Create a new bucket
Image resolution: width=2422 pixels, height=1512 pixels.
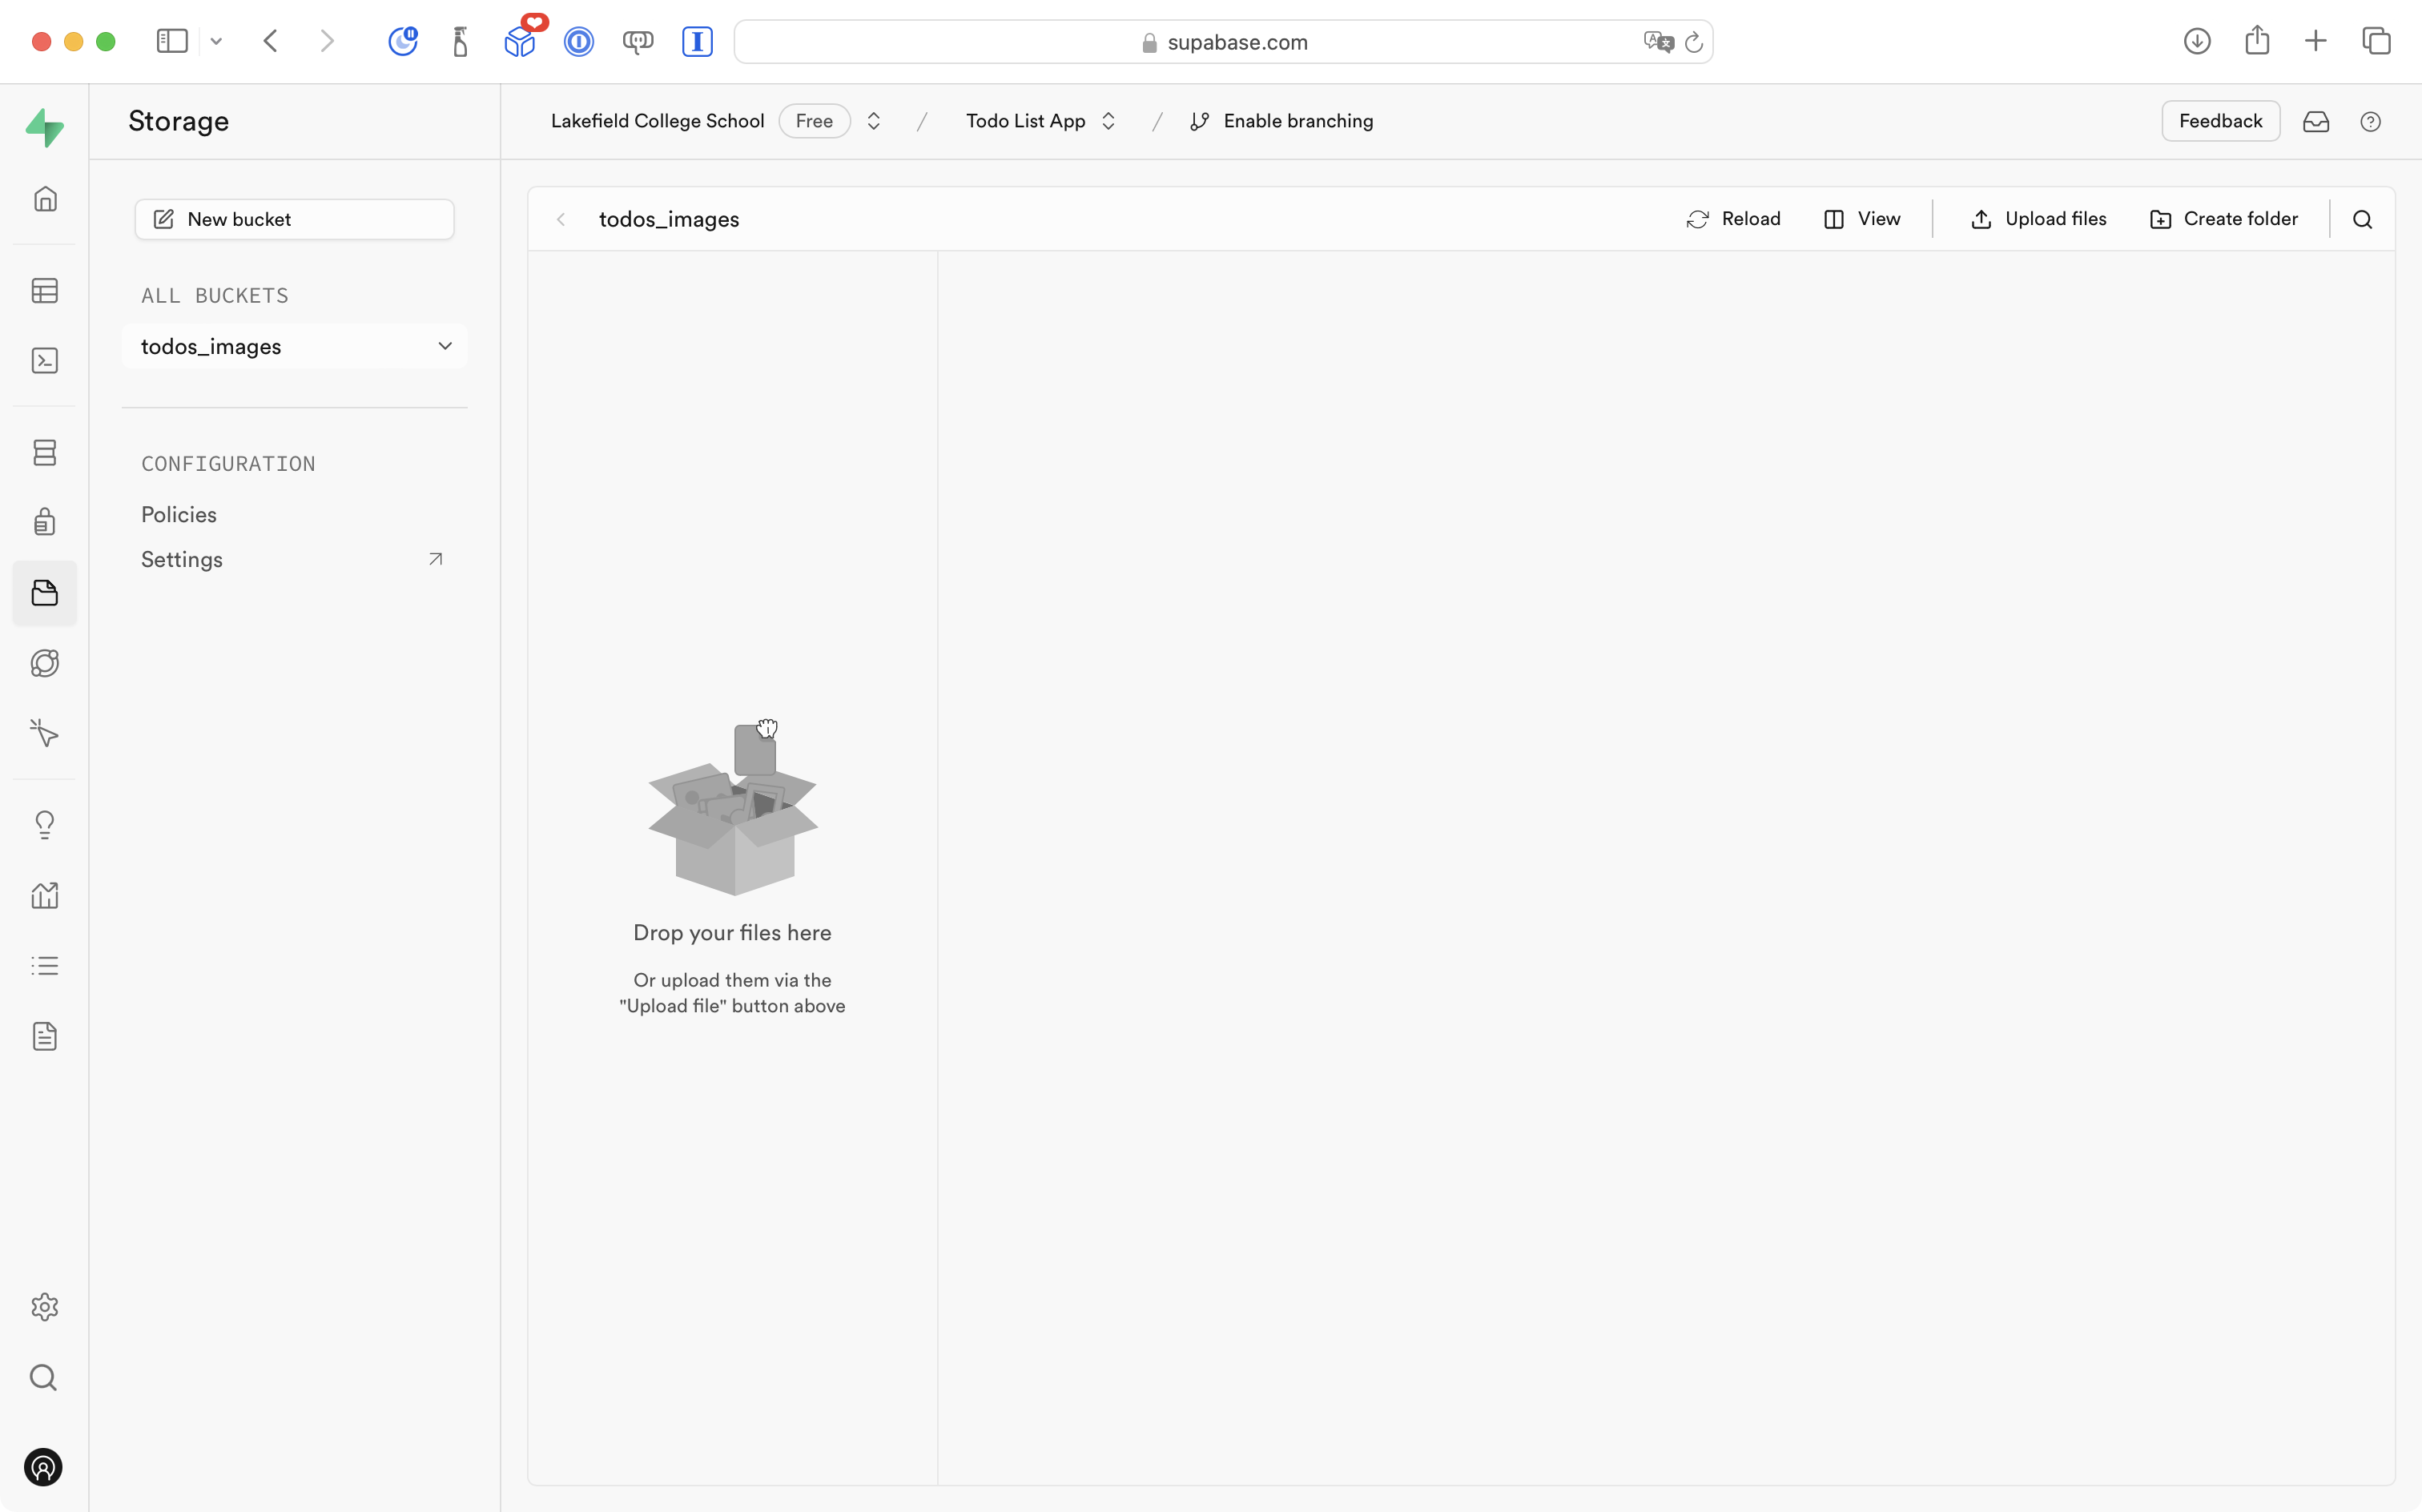[x=293, y=218]
